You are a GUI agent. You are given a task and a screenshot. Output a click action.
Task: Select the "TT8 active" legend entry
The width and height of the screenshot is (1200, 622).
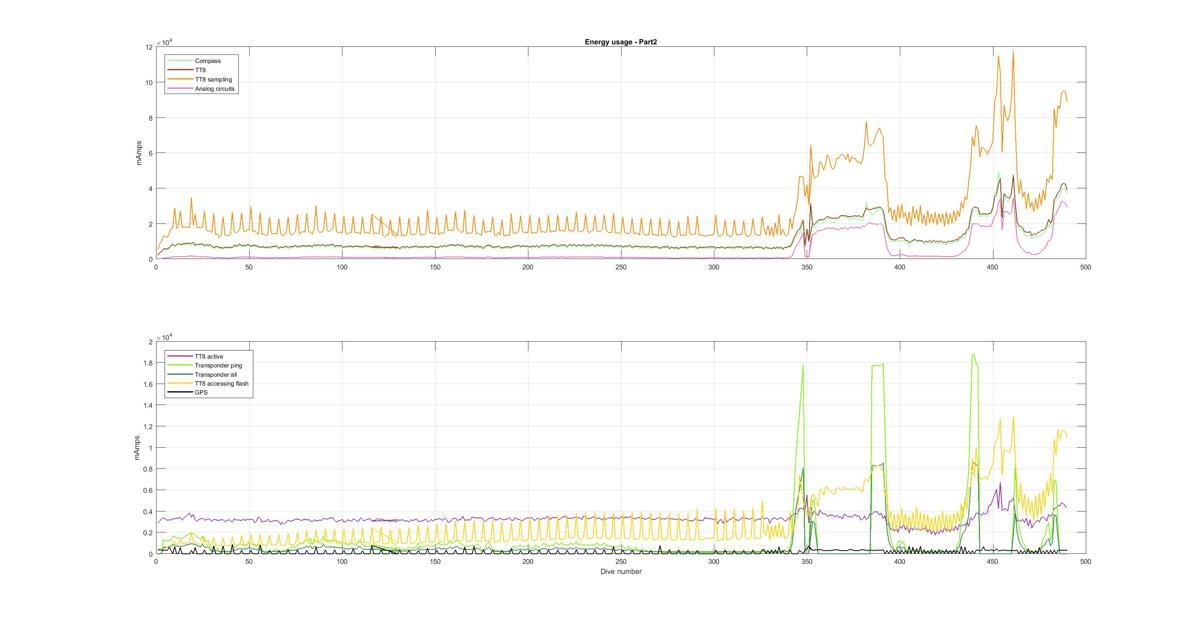210,356
